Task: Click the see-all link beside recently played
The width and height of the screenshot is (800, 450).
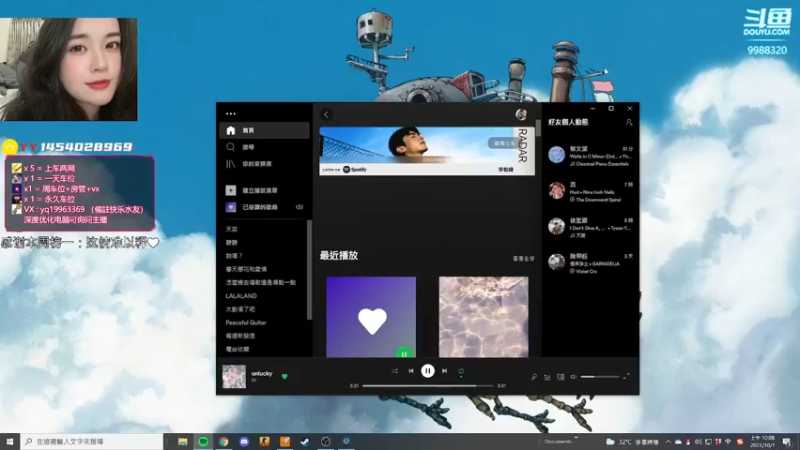Action: (523, 259)
